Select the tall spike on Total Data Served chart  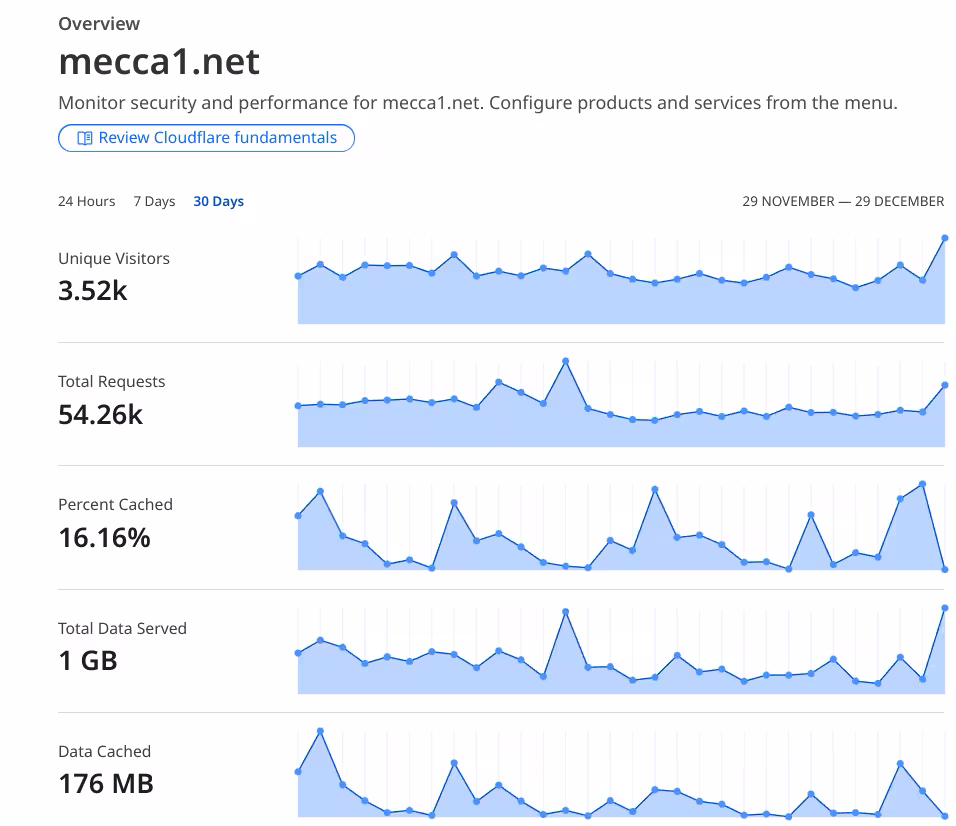pyautogui.click(x=566, y=609)
